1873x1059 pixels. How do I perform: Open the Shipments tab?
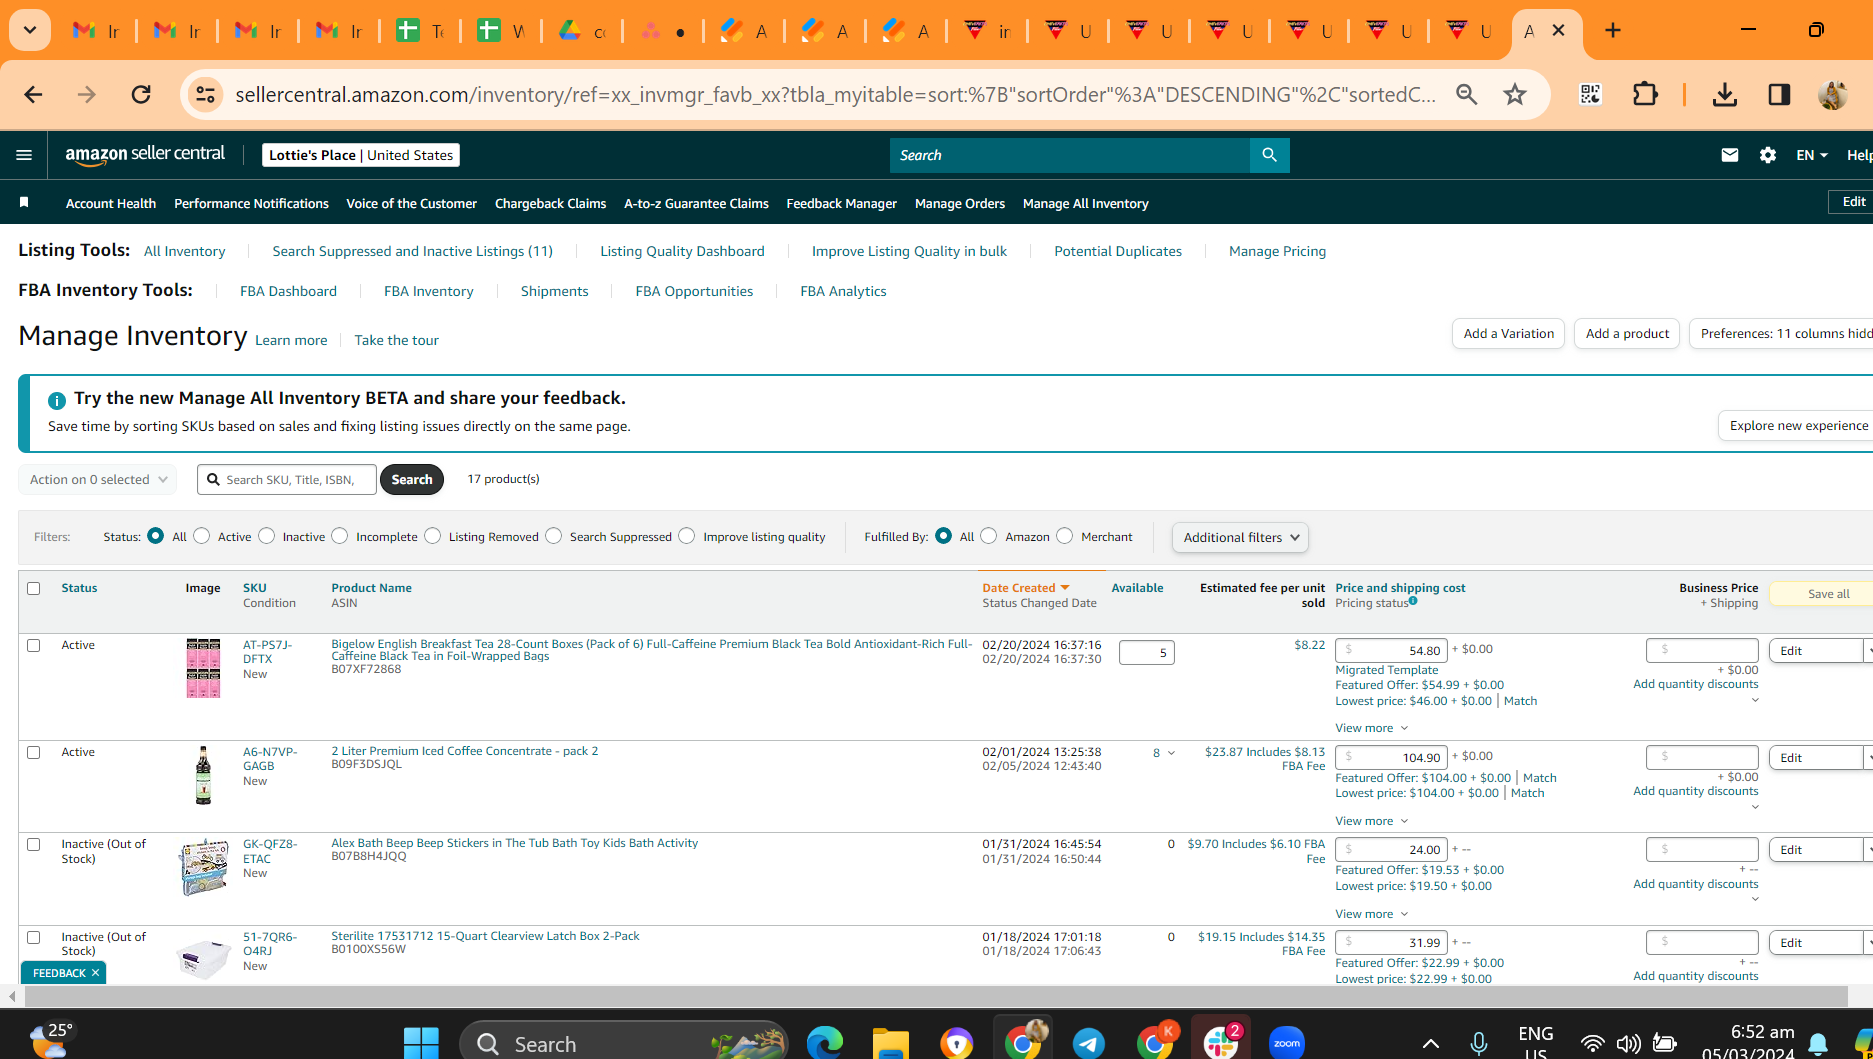point(554,291)
